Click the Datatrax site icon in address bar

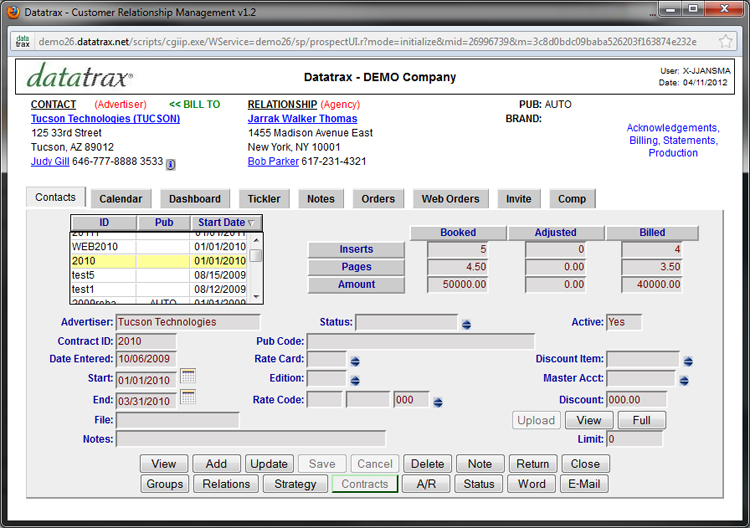[22, 42]
